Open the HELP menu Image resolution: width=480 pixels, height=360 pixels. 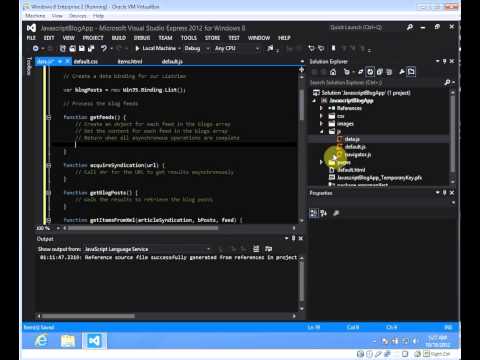click(x=284, y=38)
